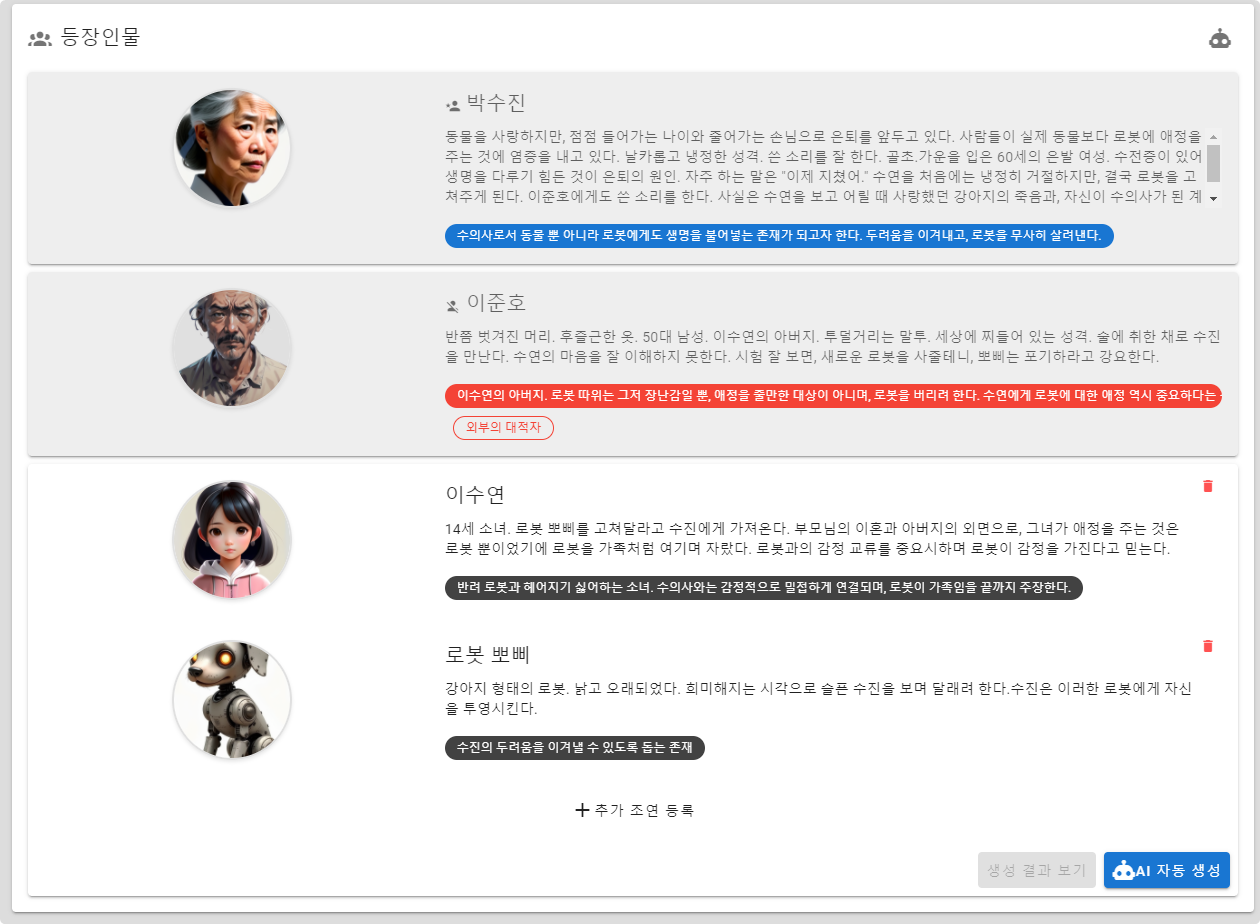
Task: Click the person icon next to 박수진
Action: point(453,104)
